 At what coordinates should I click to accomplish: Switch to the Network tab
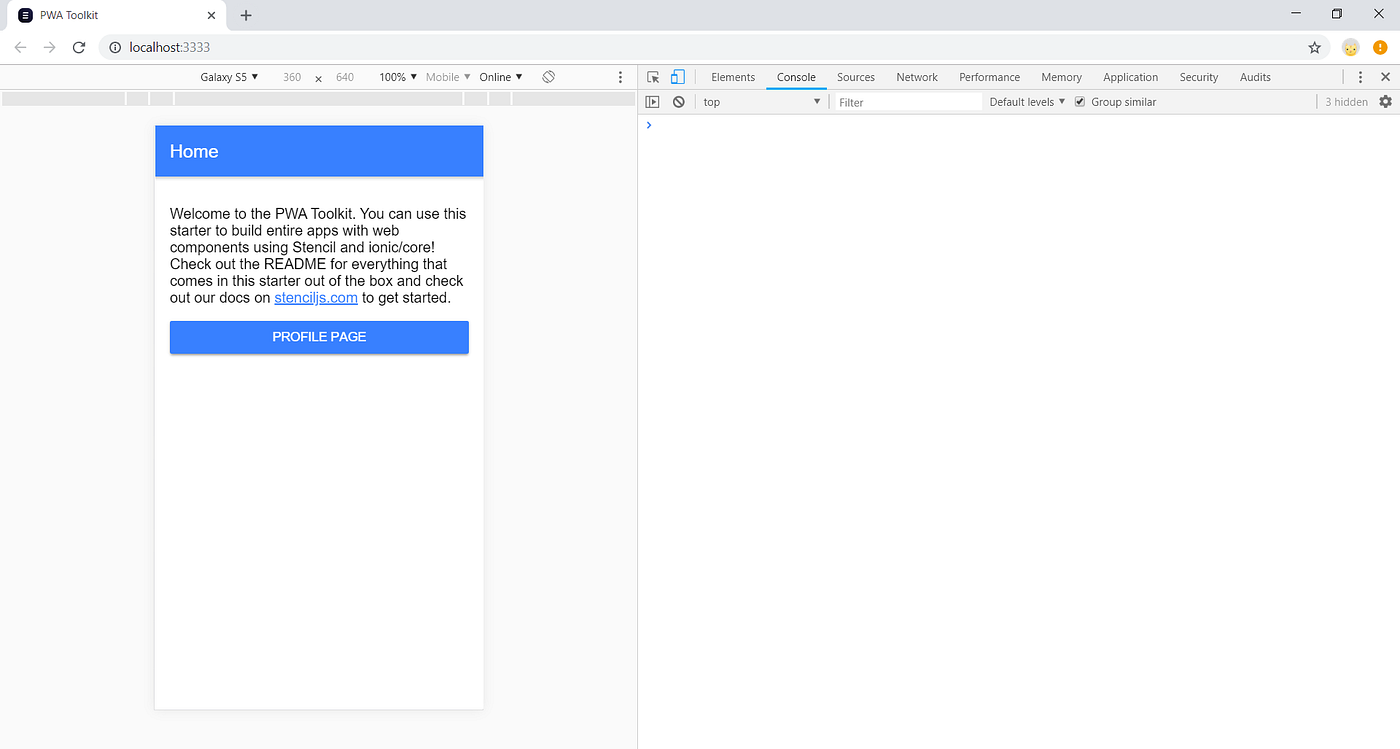(917, 76)
